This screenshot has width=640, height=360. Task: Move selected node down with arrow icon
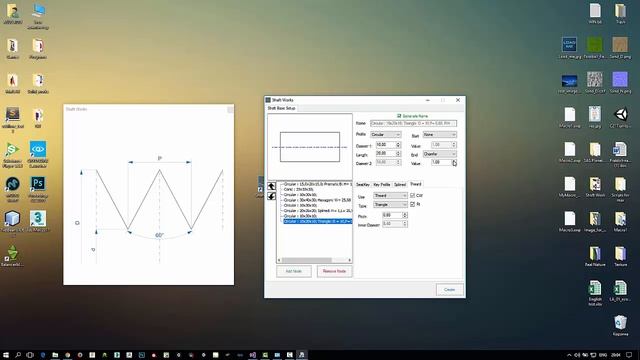coord(271,196)
